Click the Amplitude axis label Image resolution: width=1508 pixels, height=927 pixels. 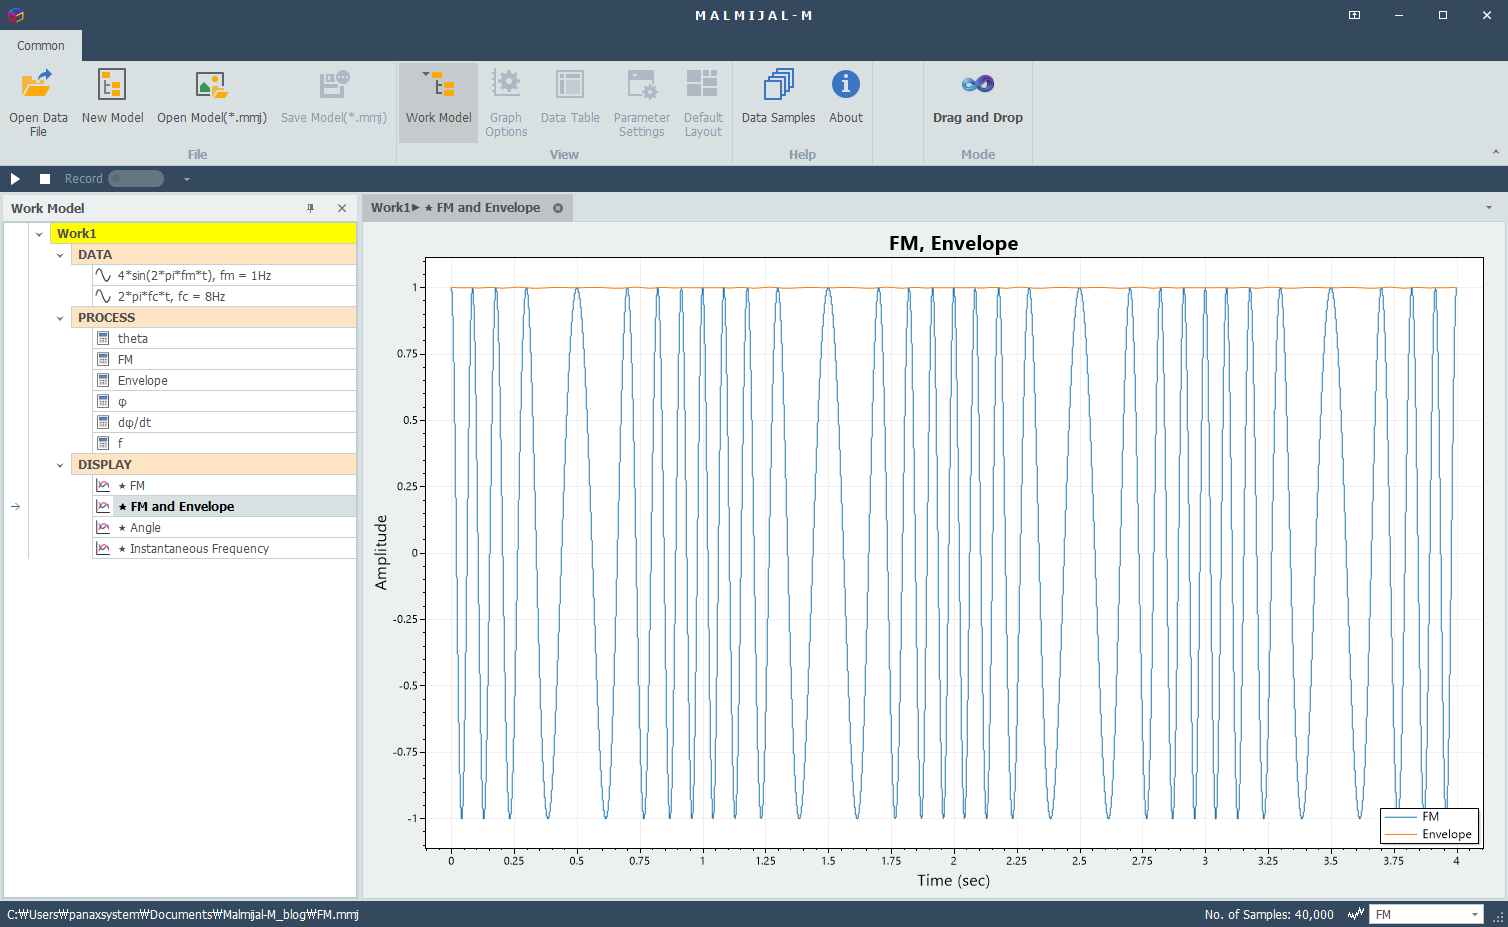point(381,552)
